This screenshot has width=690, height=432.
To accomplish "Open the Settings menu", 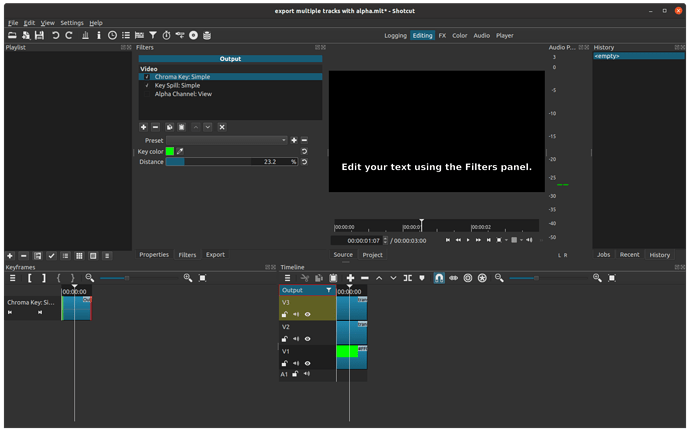I will 72,23.
